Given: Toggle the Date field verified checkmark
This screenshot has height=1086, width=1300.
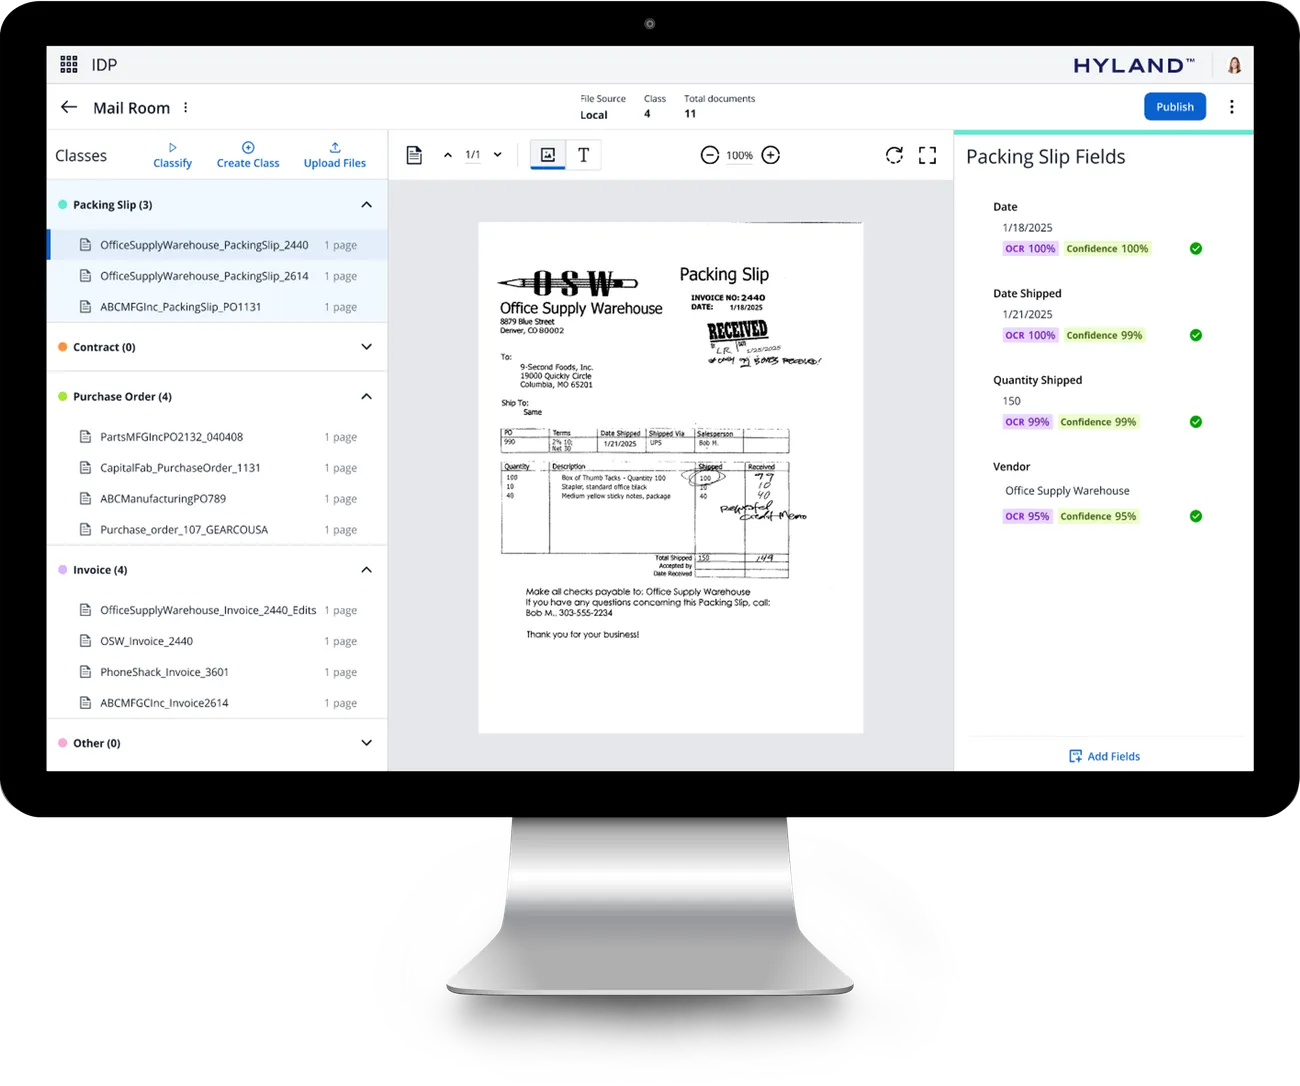Looking at the screenshot, I should (x=1196, y=248).
